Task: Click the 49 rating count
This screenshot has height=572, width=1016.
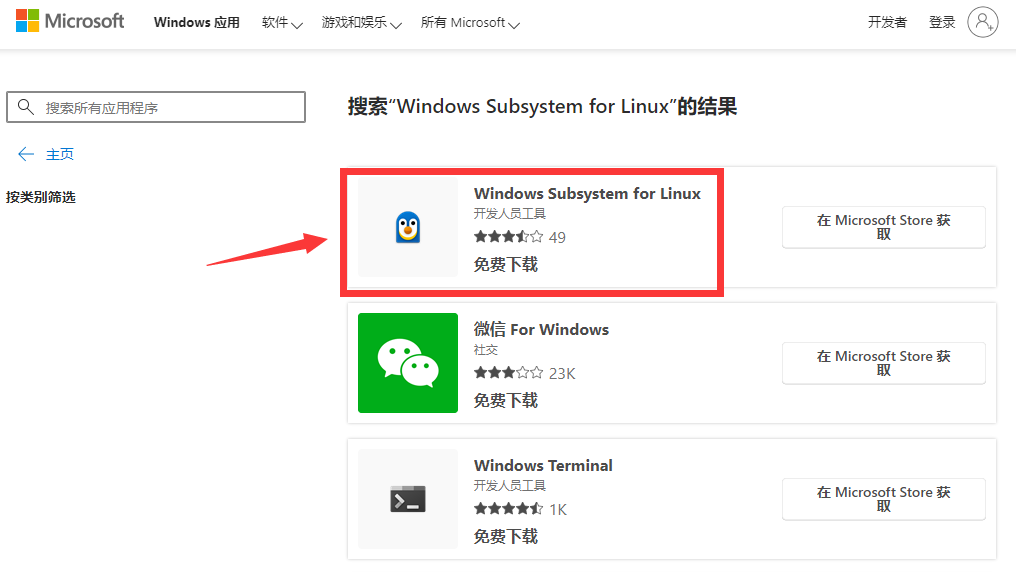Action: (557, 238)
